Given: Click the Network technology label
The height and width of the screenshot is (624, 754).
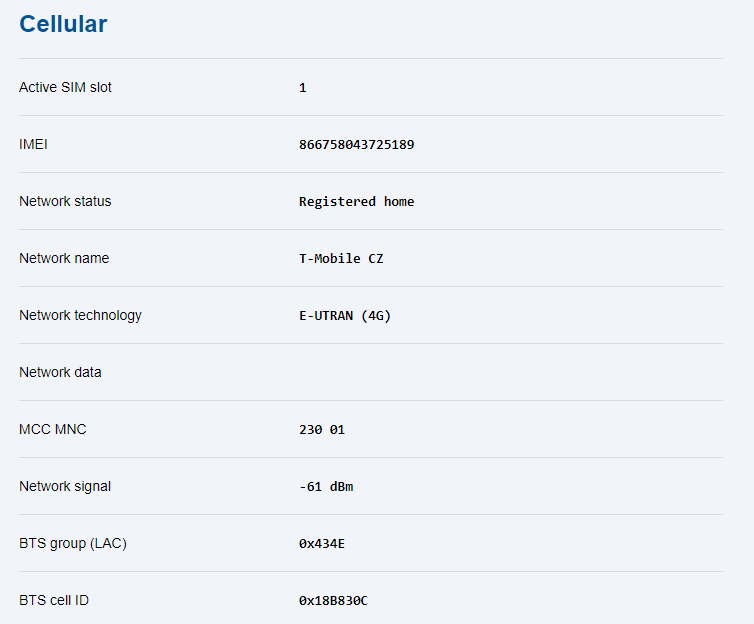Looking at the screenshot, I should [x=80, y=315].
